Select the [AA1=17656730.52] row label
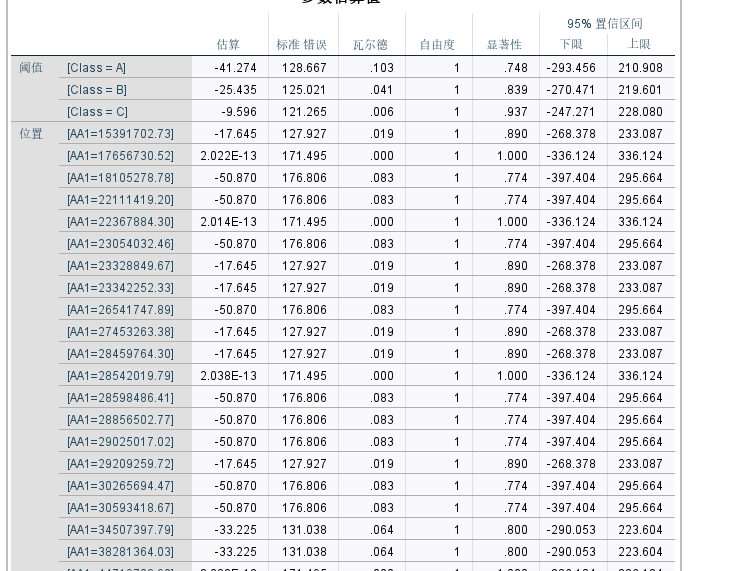Image resolution: width=730 pixels, height=571 pixels. [121, 156]
